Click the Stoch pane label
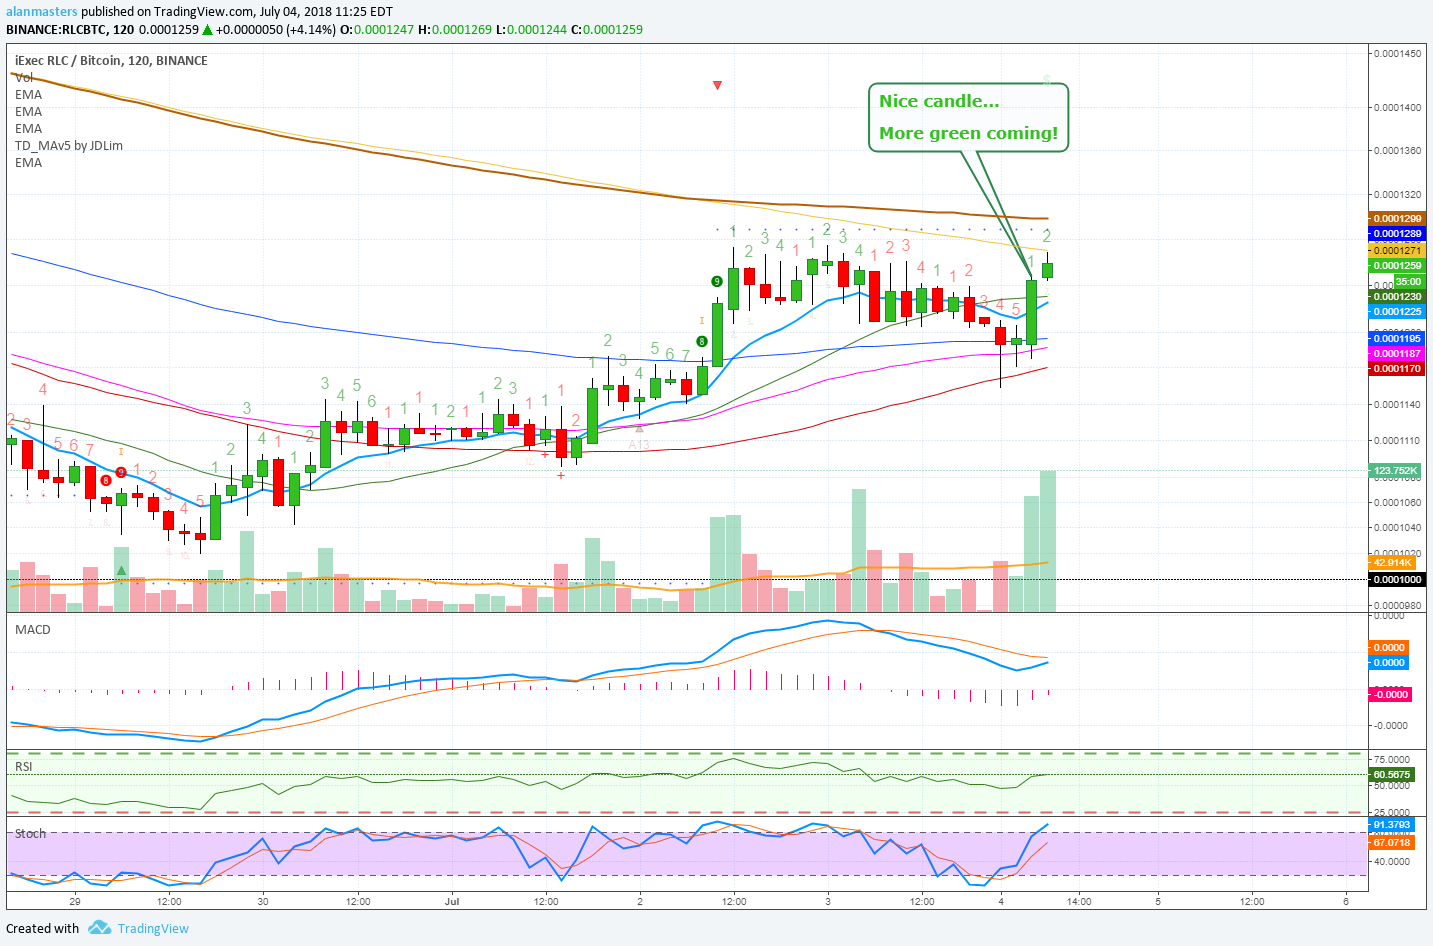 [x=30, y=833]
